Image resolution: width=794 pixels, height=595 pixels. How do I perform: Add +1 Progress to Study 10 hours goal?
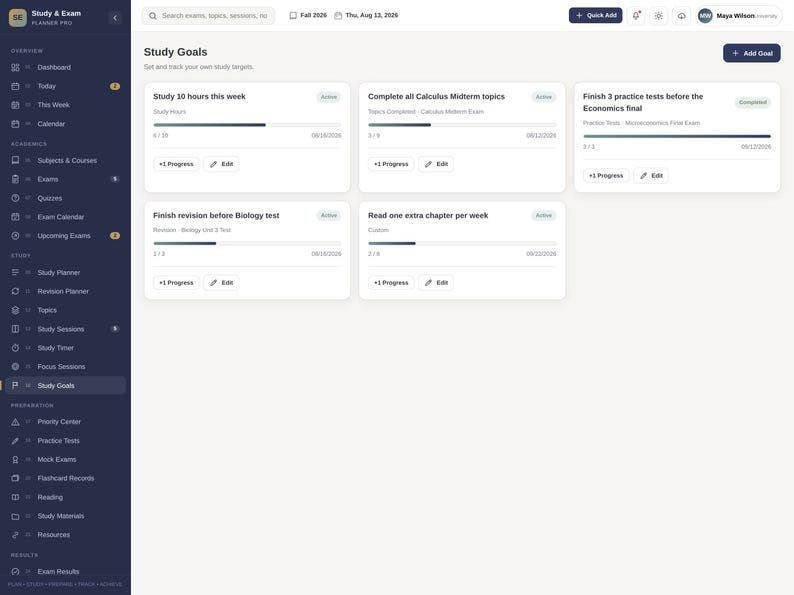(x=176, y=164)
